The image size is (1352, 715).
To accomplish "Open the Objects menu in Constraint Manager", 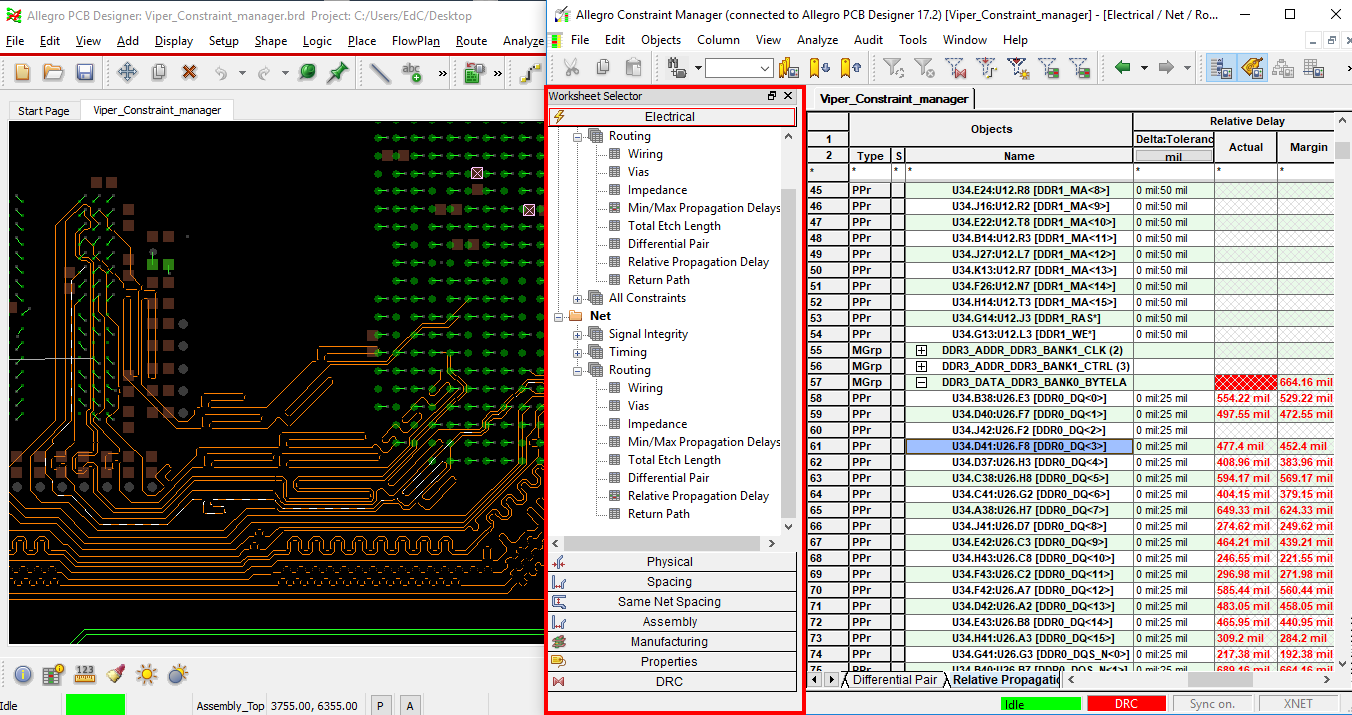I will pyautogui.click(x=661, y=40).
